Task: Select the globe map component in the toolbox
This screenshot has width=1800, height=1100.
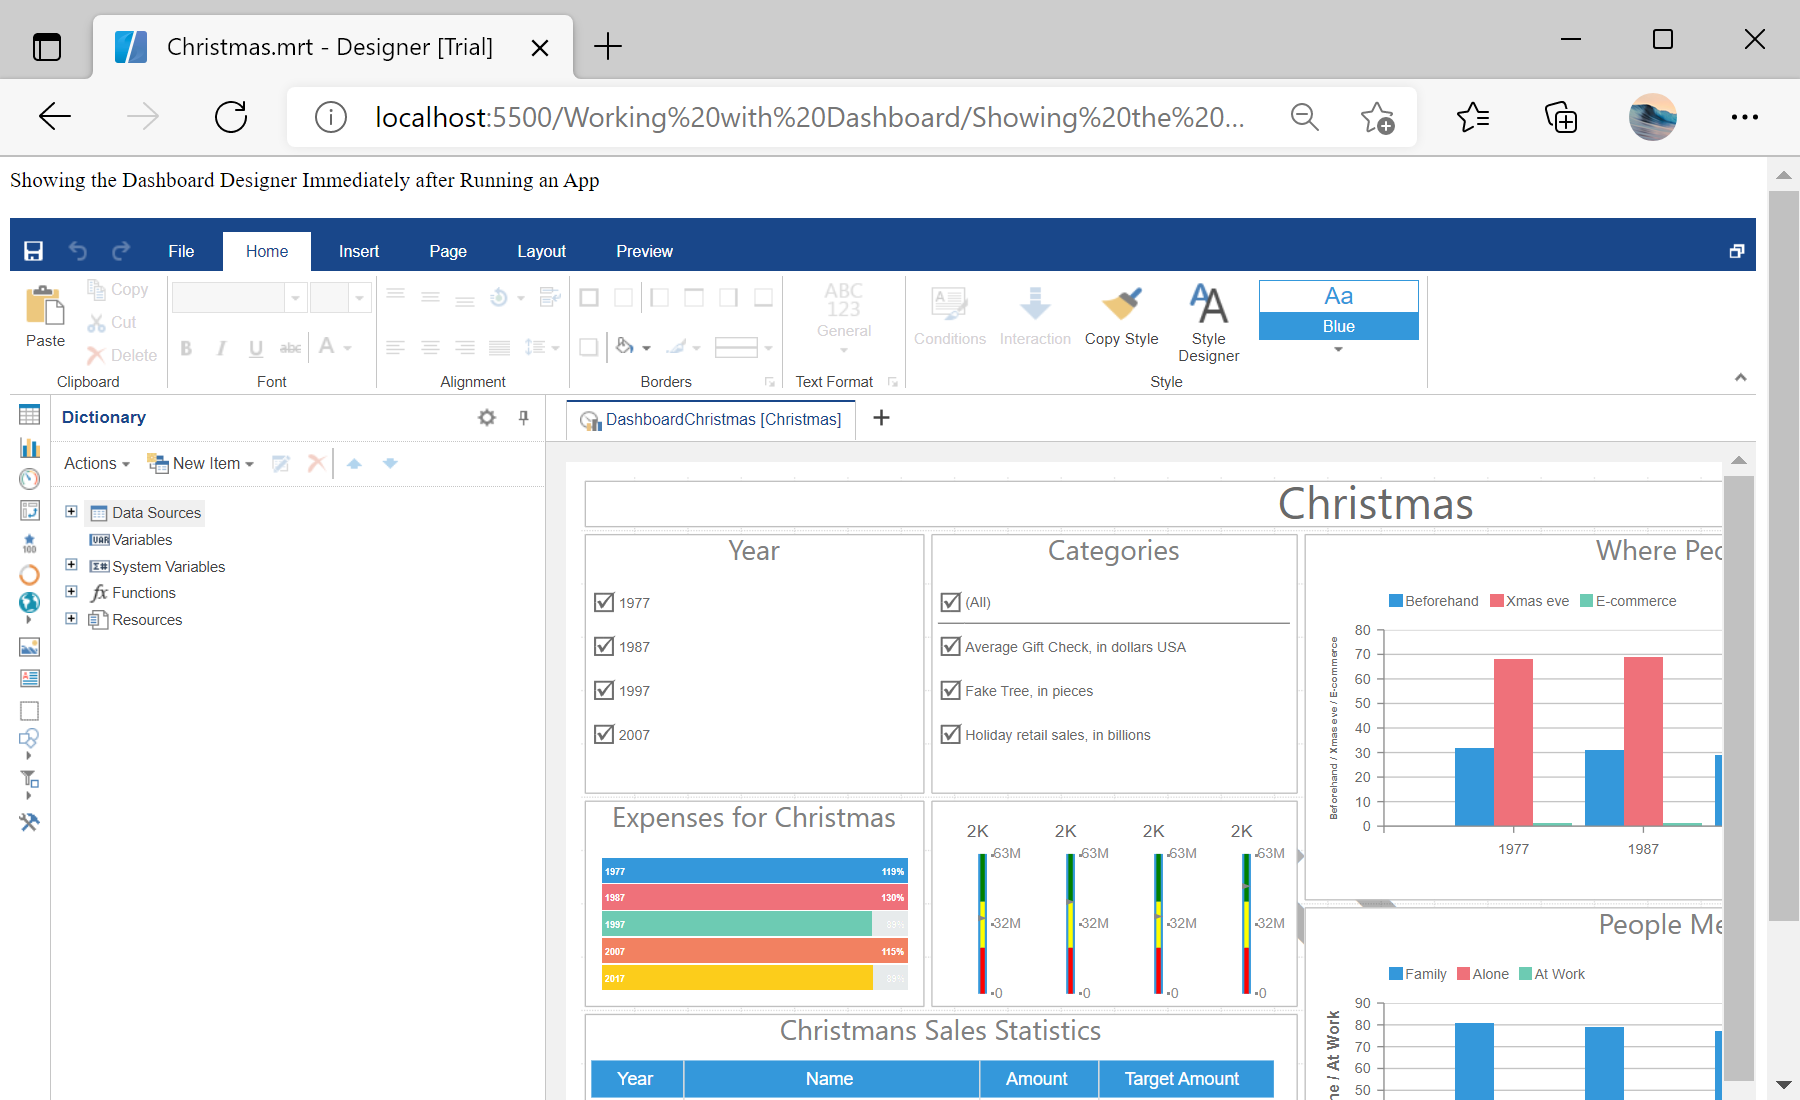Action: tap(29, 603)
